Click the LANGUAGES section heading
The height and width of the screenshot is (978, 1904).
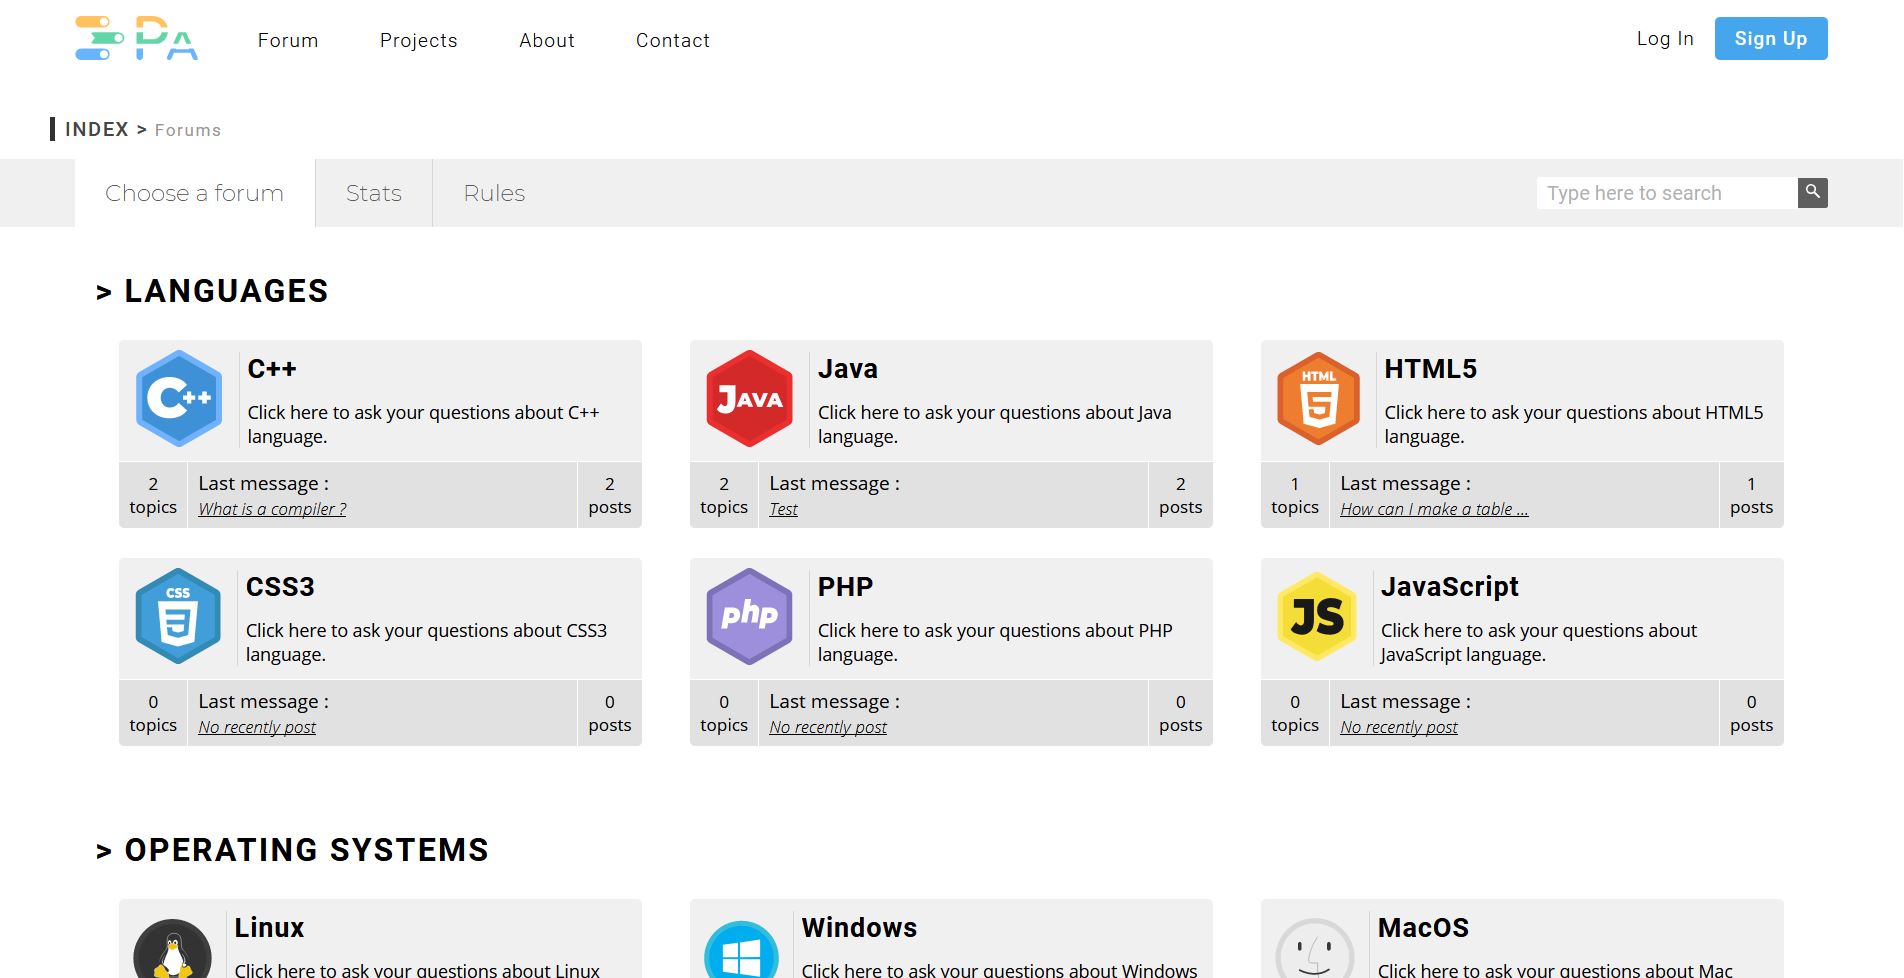click(x=226, y=291)
